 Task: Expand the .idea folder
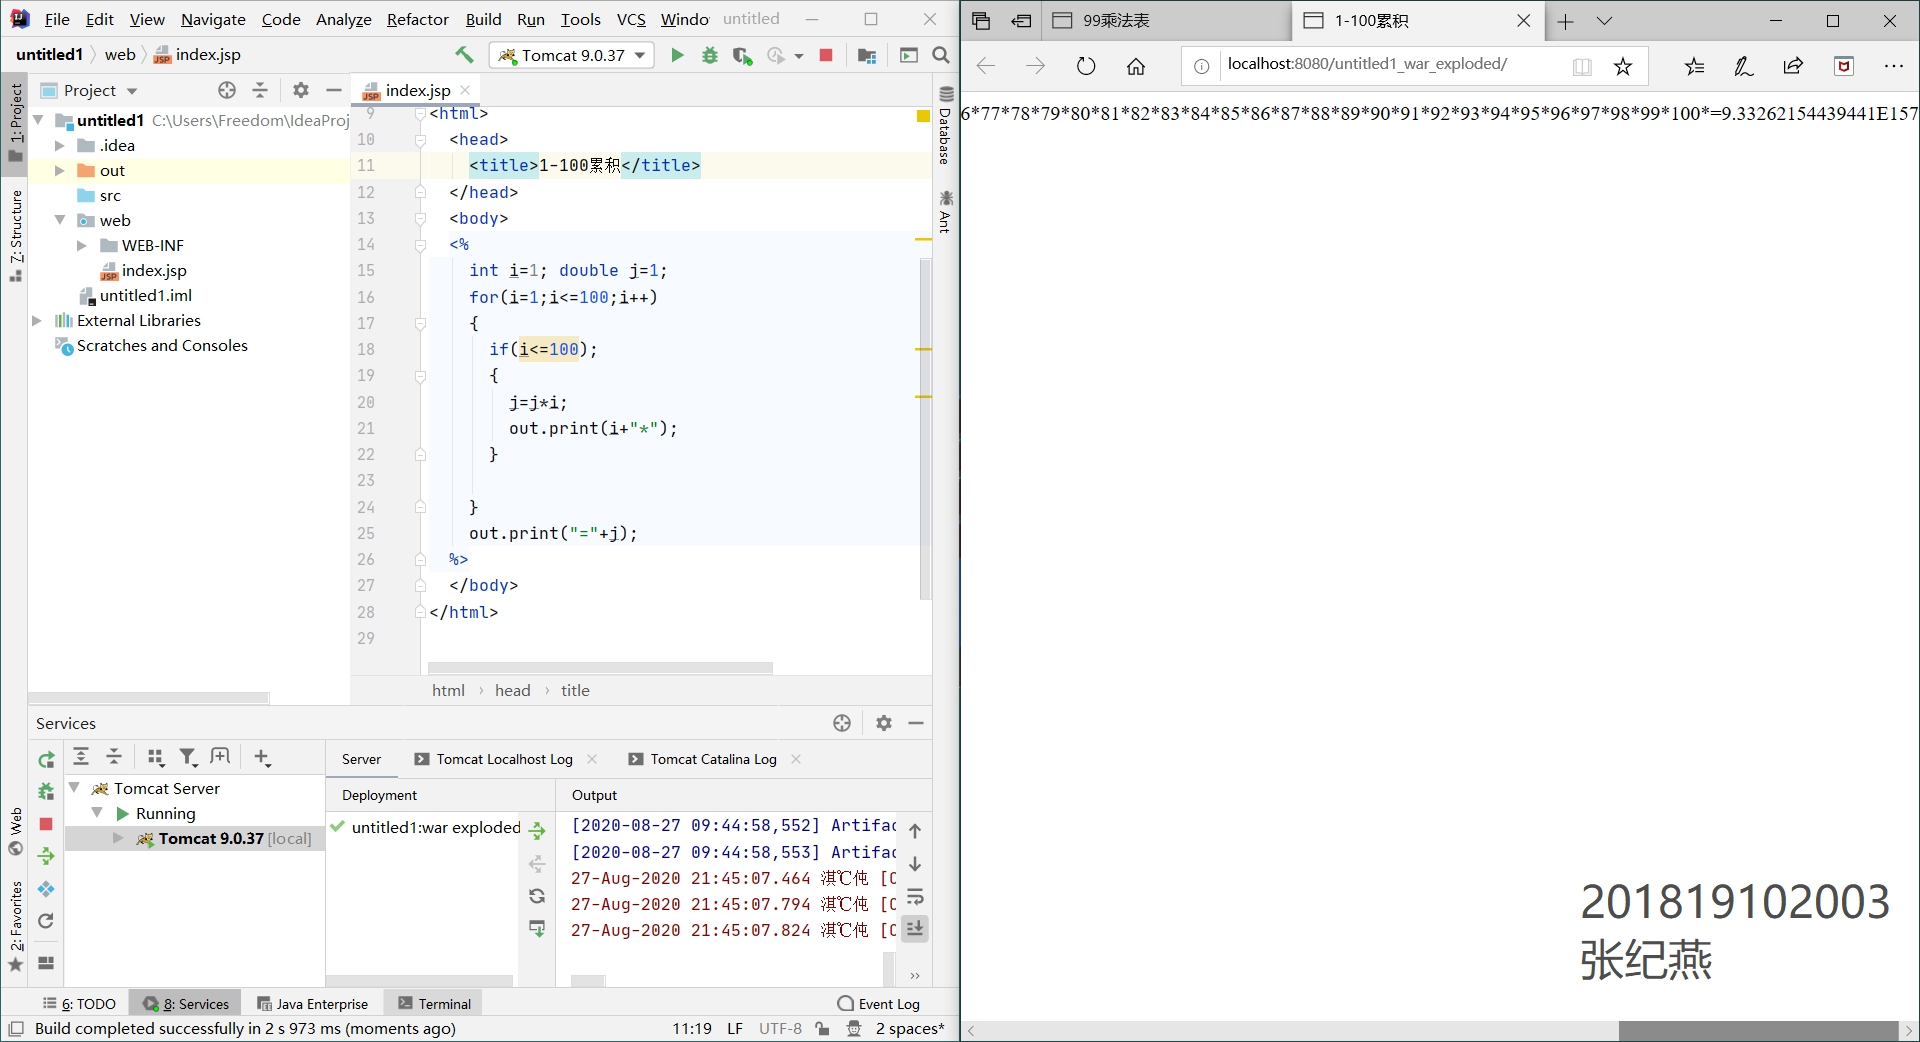(x=59, y=145)
